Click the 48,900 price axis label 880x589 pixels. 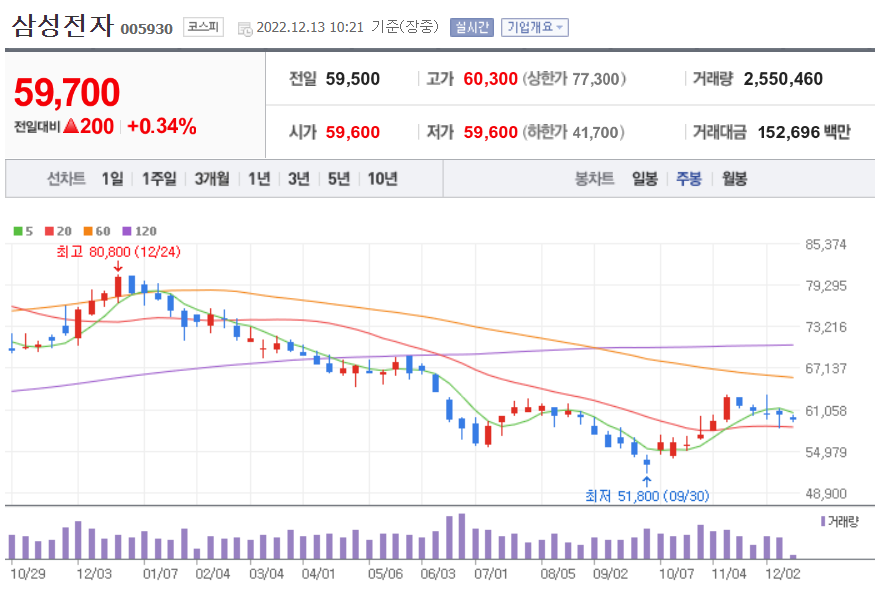coord(826,494)
